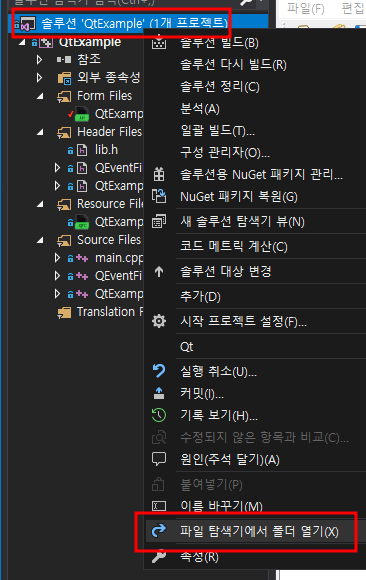Click the annotate speech-bubble icon
This screenshot has height=580, width=366.
click(159, 459)
